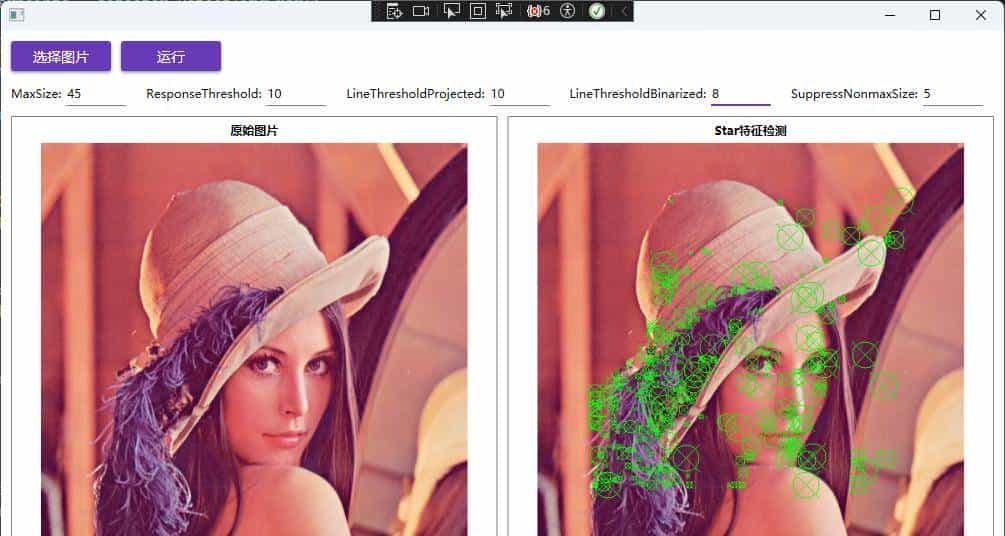
Task: Enable Select Element tool in debug toolbar
Action: 452,11
